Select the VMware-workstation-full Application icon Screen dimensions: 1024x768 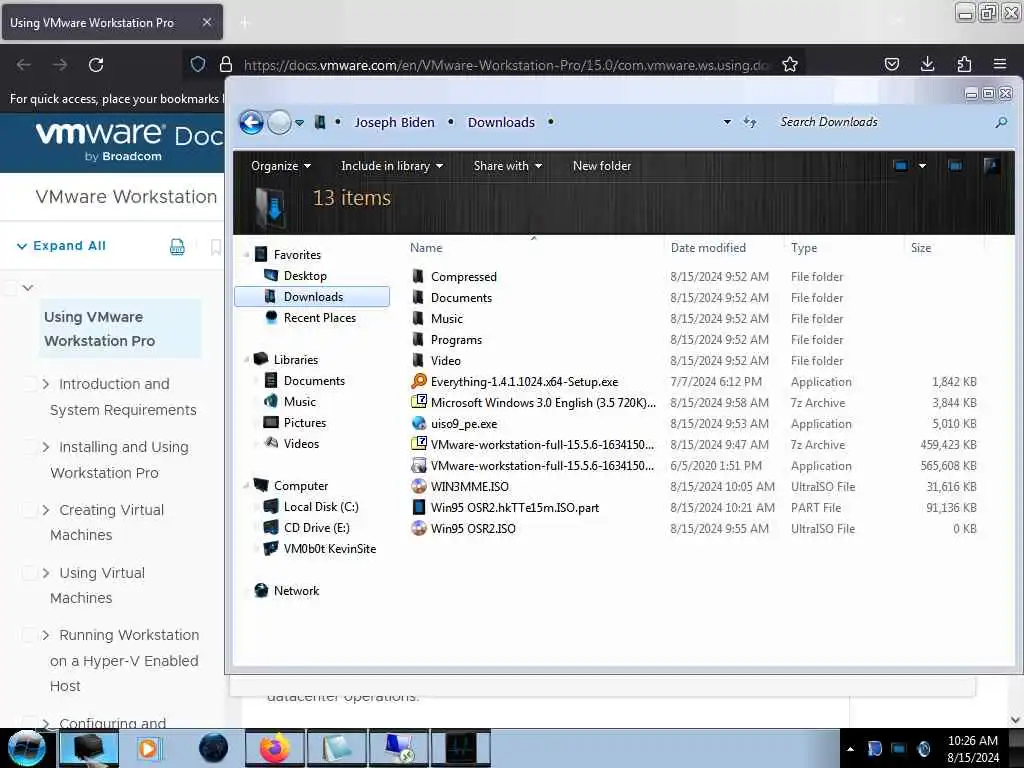tap(419, 465)
